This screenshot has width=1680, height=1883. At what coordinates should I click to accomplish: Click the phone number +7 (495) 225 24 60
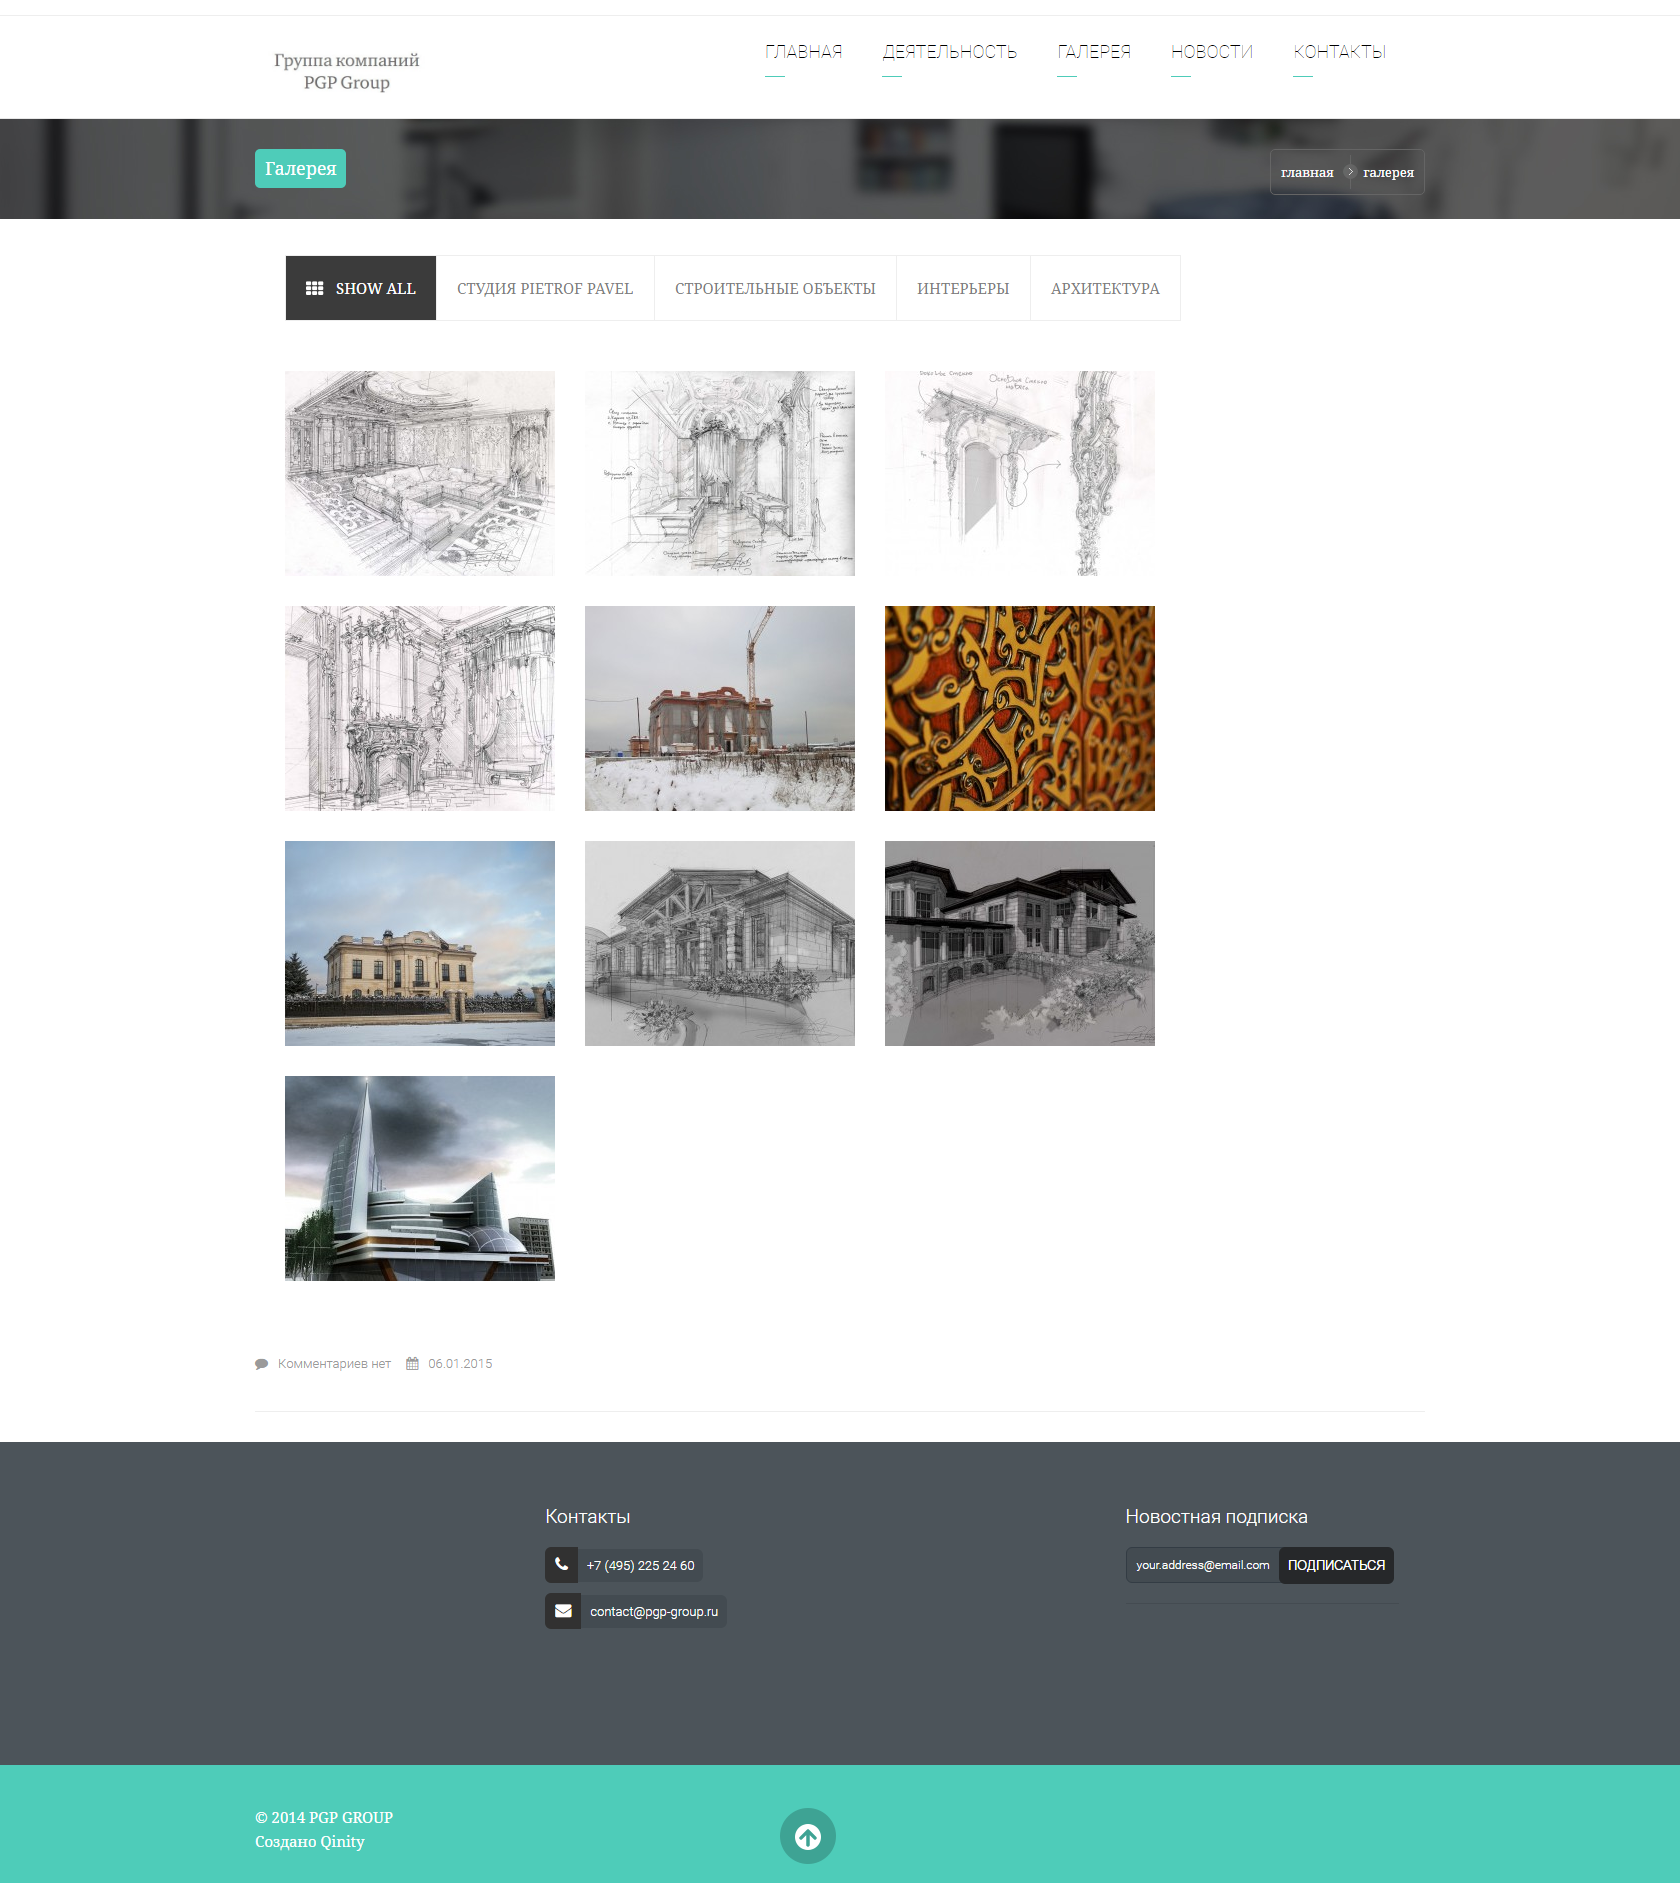coord(640,1566)
